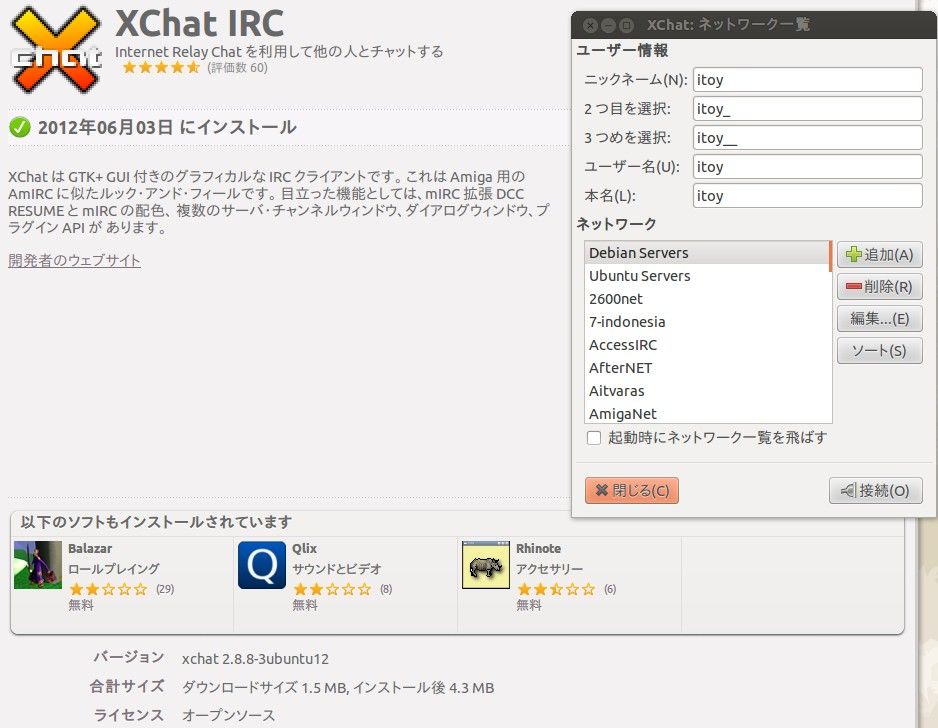938x728 pixels.
Task: Click the 追加(A) add network button
Action: pyautogui.click(x=879, y=255)
